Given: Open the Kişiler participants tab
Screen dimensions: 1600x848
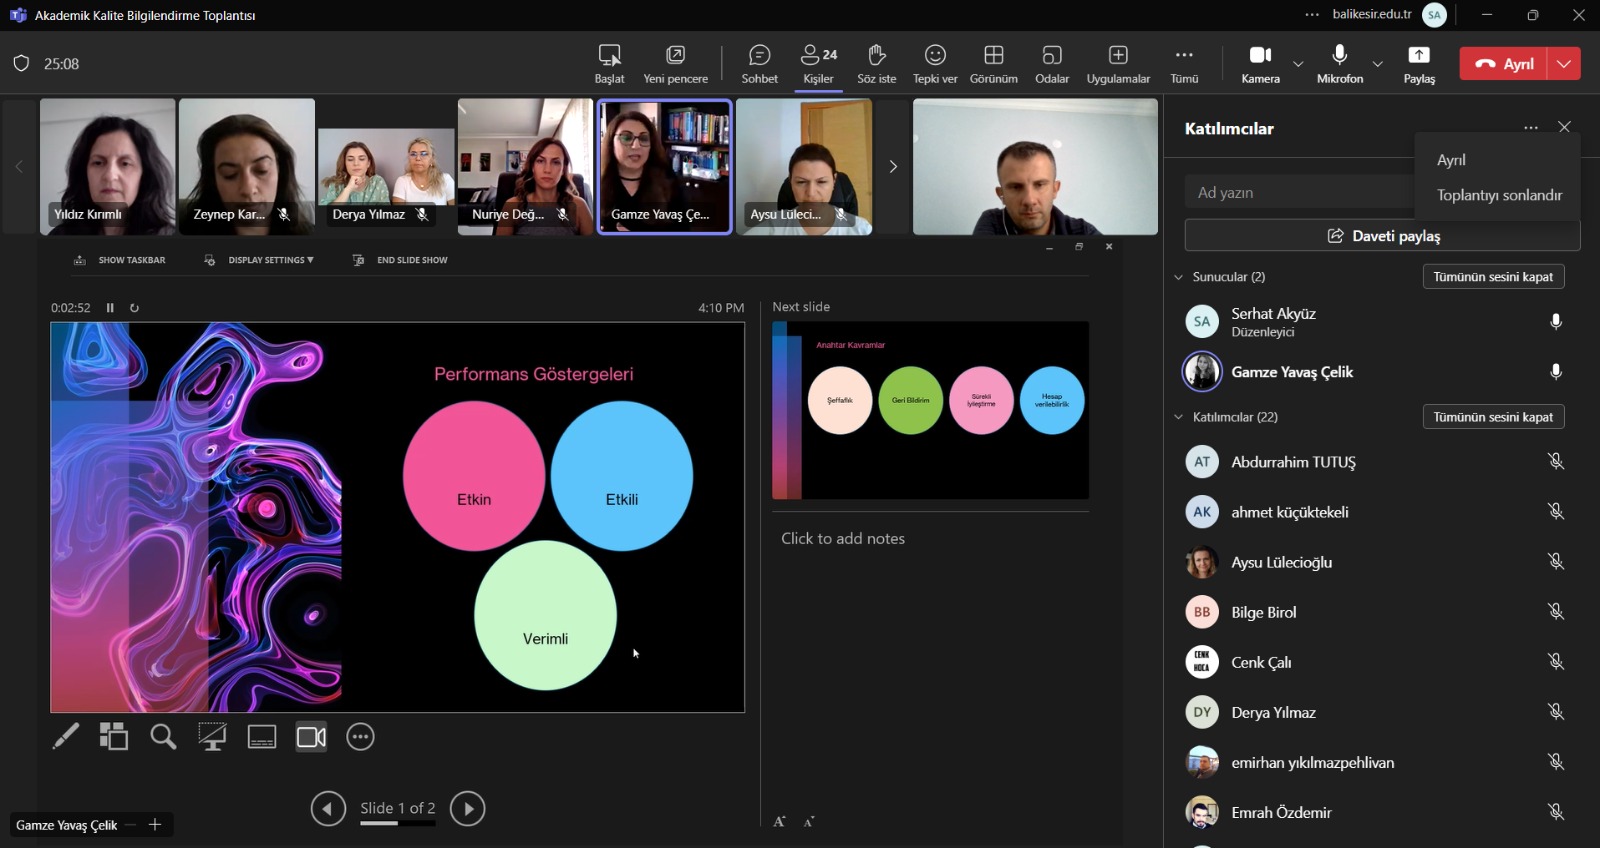Looking at the screenshot, I should coord(819,64).
